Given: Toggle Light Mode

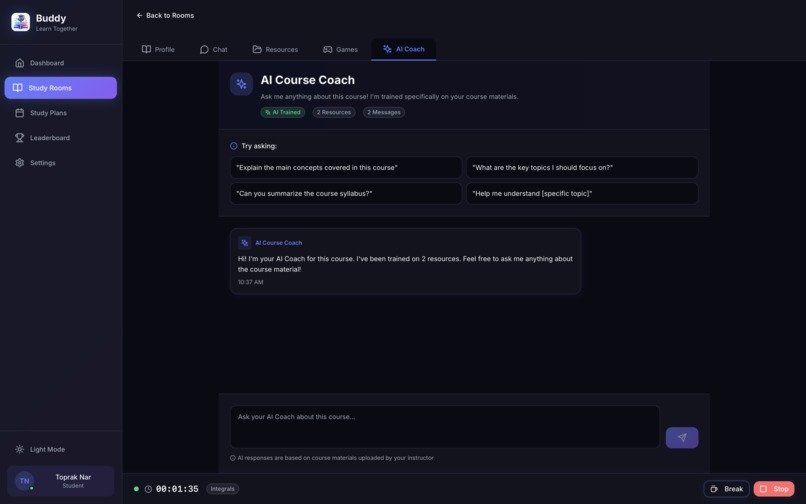Looking at the screenshot, I should [61, 449].
